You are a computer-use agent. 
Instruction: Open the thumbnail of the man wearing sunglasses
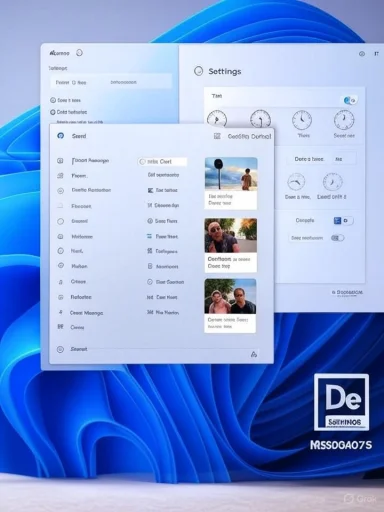231,245
